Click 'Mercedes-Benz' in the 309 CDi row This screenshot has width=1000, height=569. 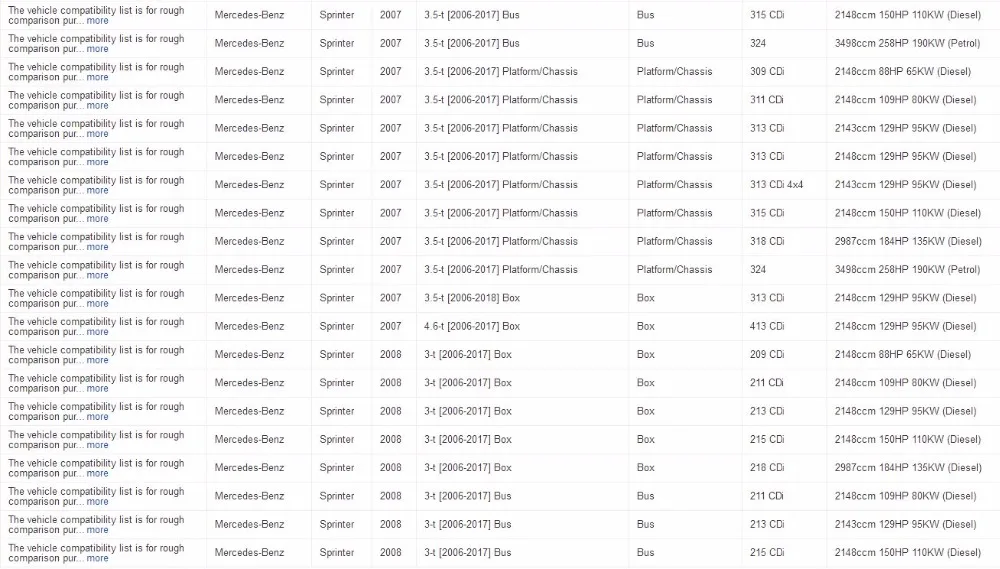click(x=249, y=71)
